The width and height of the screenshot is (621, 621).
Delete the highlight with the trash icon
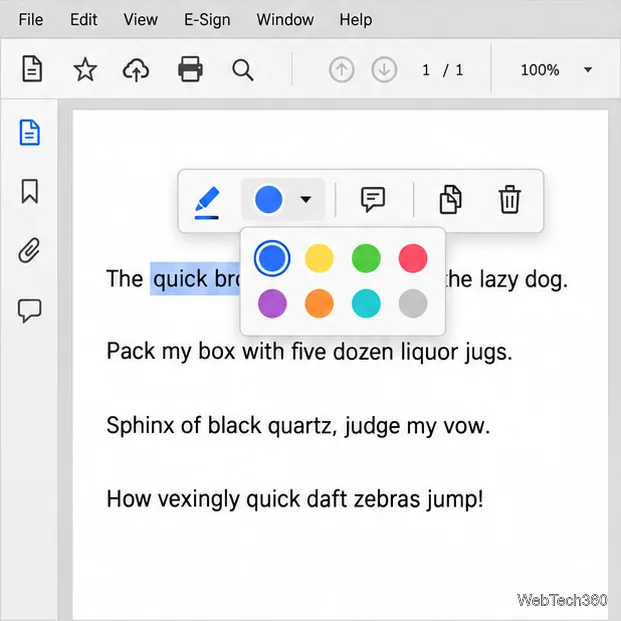pos(509,199)
